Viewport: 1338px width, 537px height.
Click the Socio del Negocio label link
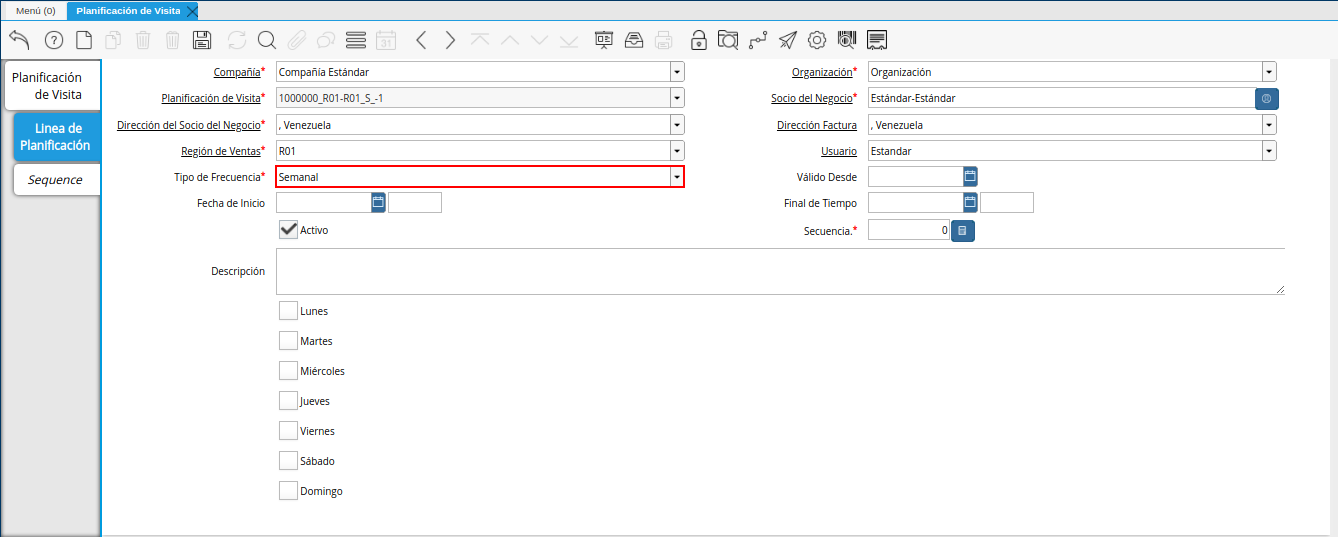(812, 98)
